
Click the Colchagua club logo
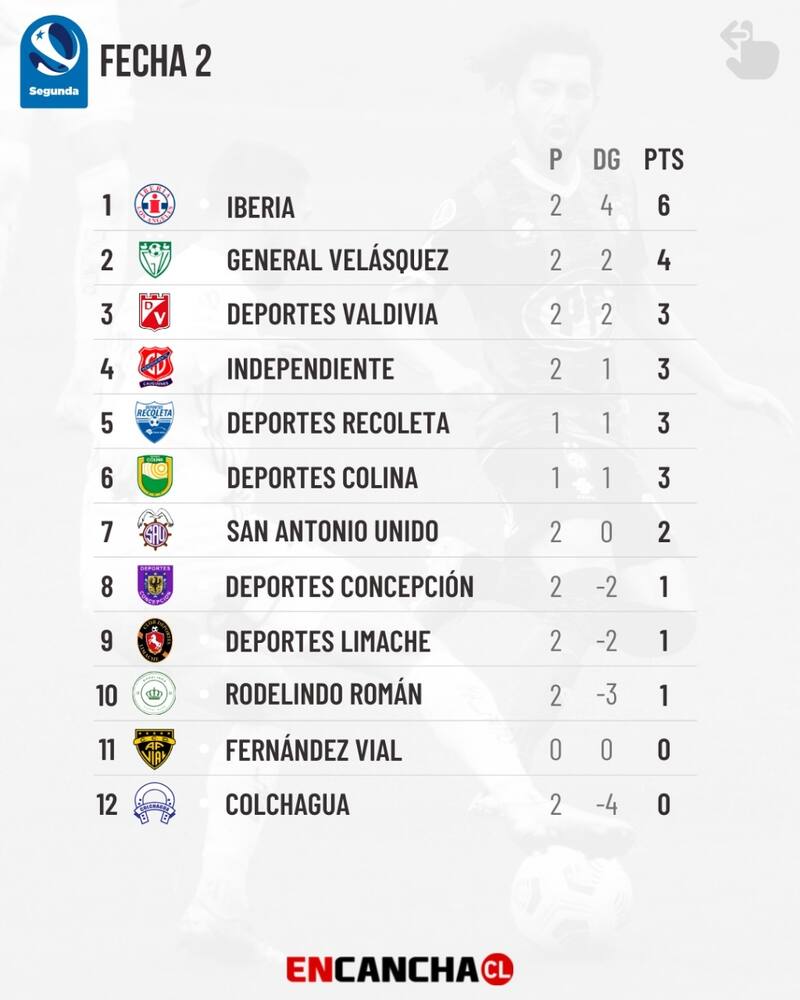[154, 804]
